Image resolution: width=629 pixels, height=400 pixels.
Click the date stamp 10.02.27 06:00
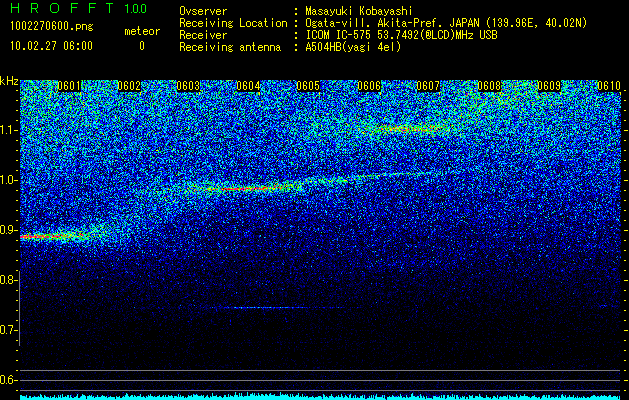(51, 46)
